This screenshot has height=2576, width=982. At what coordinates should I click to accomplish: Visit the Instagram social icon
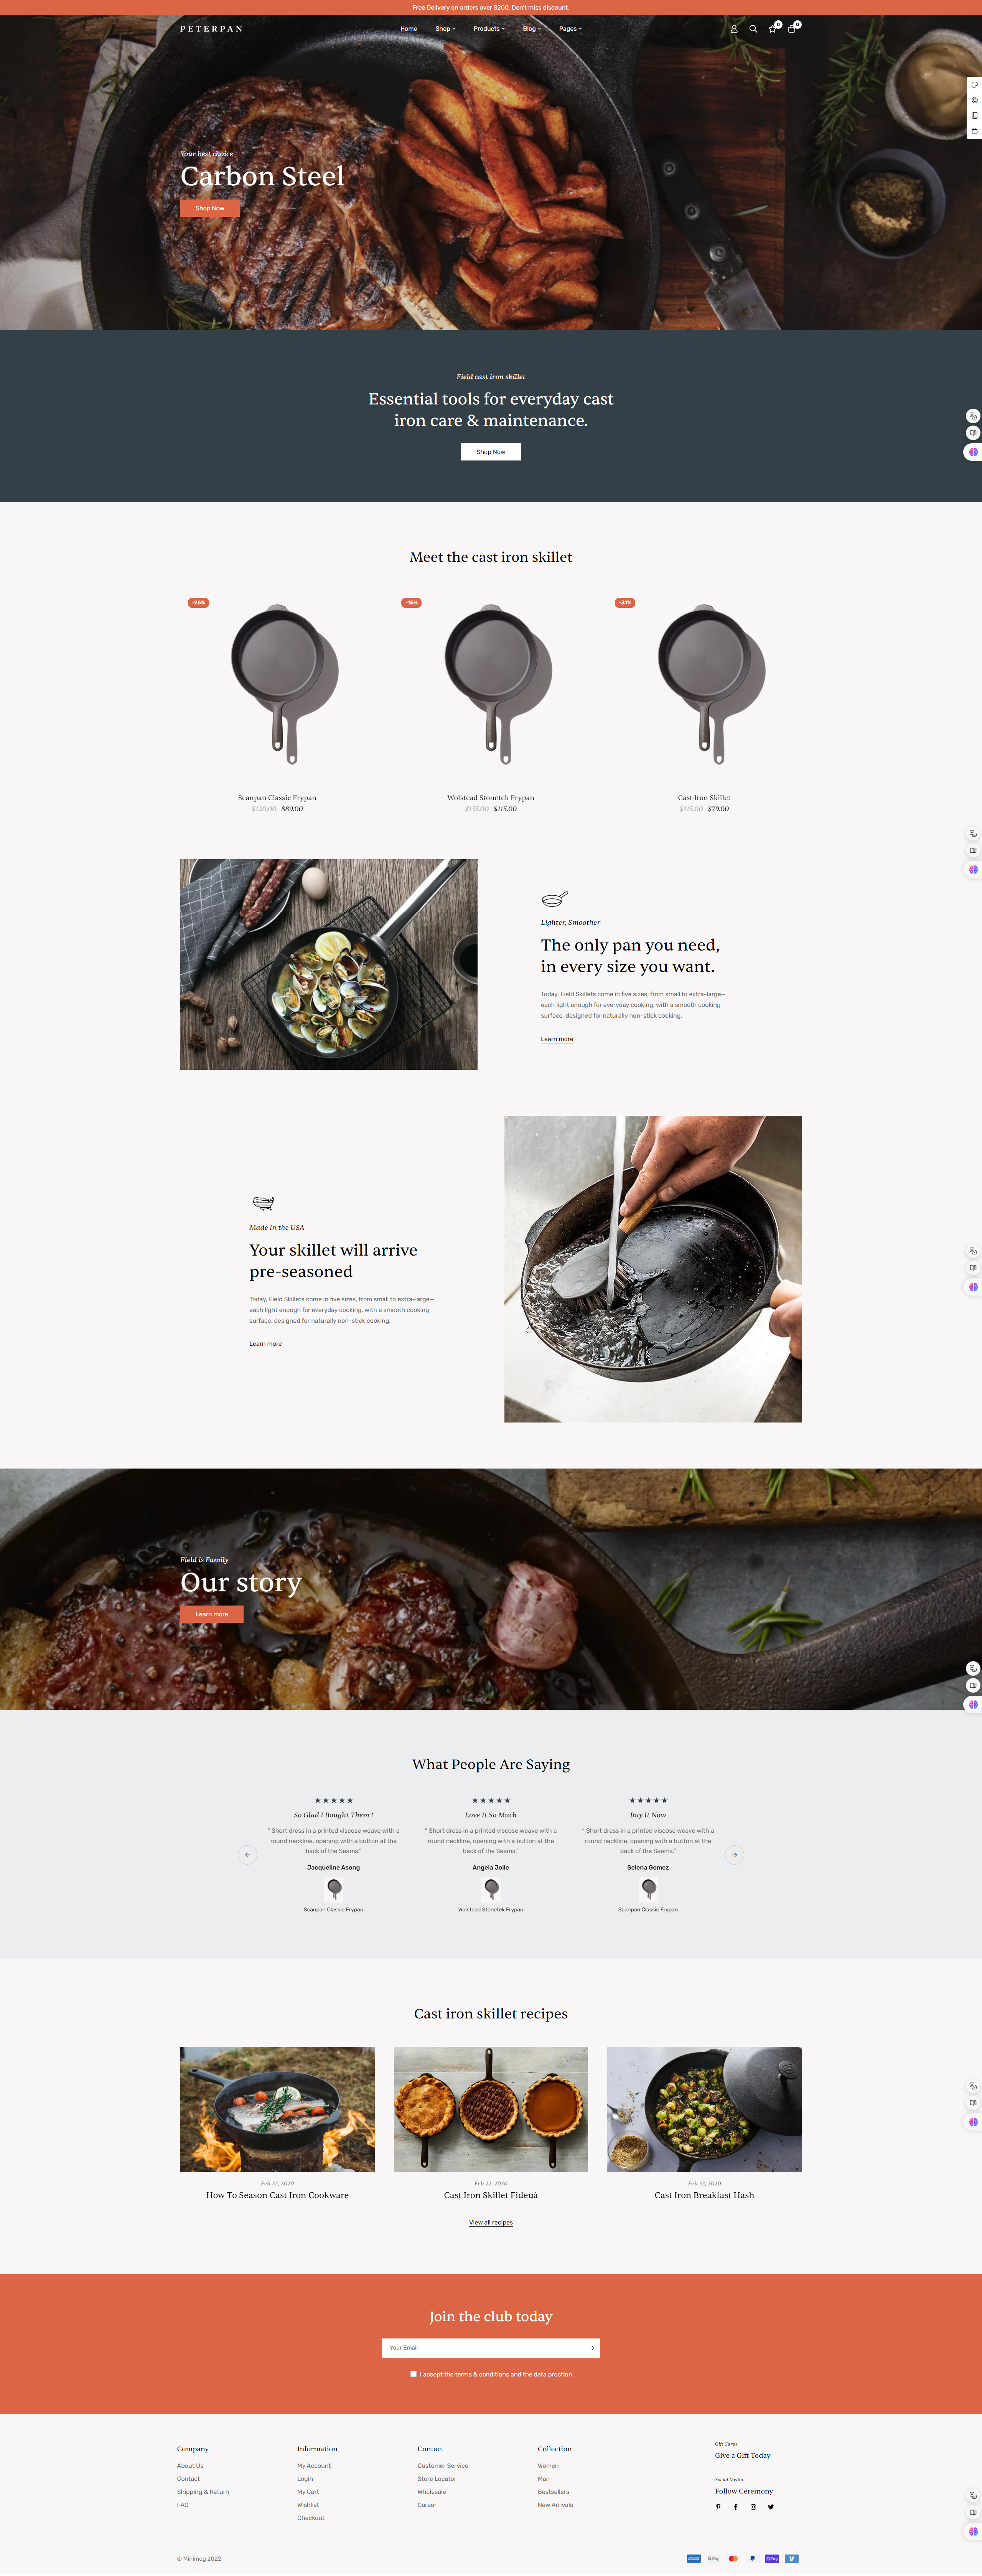pos(753,2507)
